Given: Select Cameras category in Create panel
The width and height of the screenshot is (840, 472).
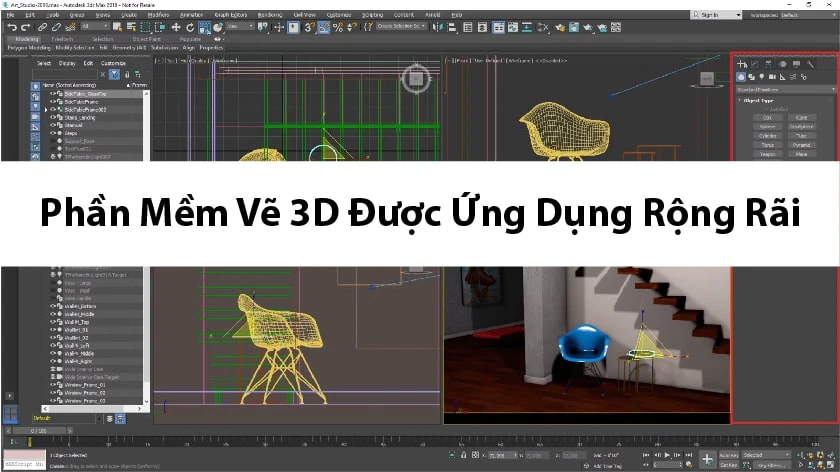Looking at the screenshot, I should point(772,77).
